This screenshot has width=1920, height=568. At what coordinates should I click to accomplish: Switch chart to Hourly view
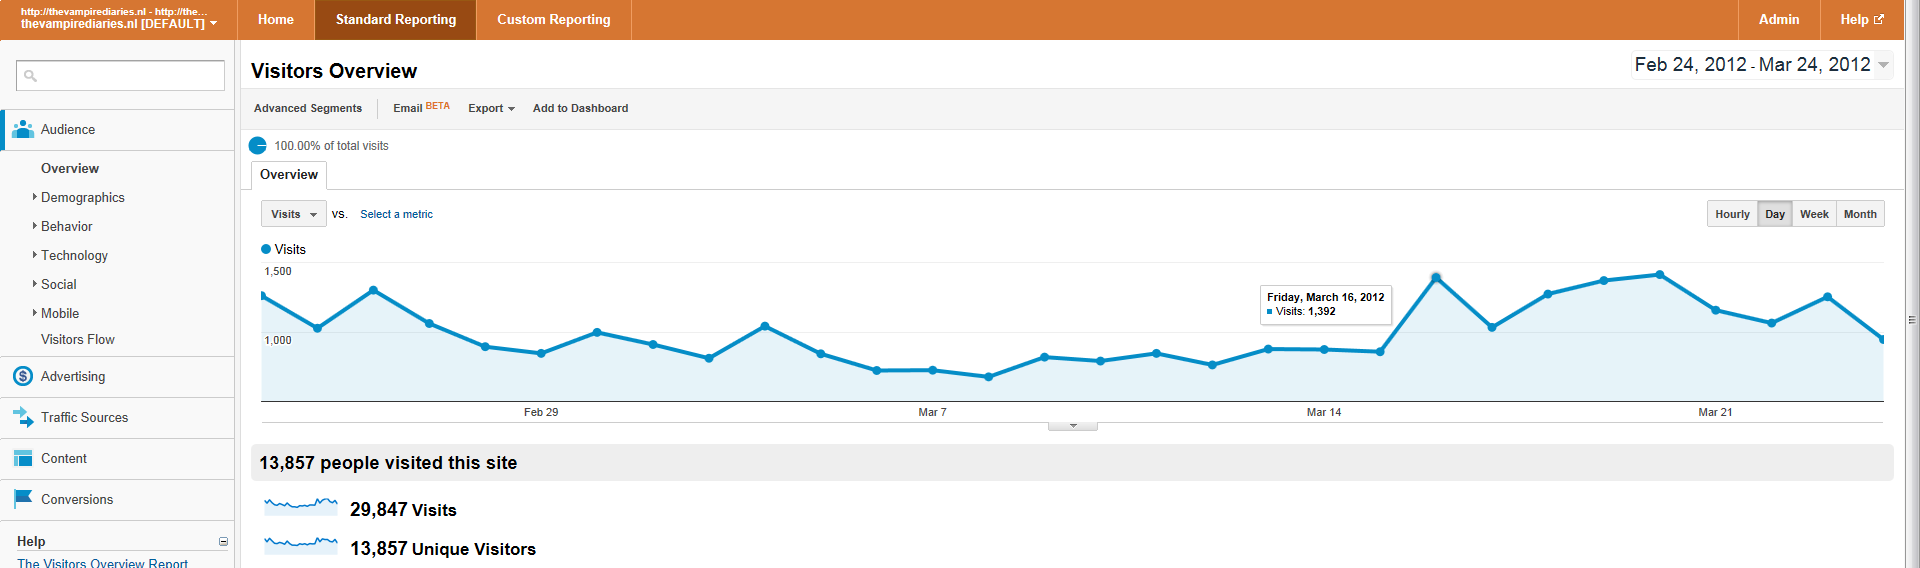[1732, 214]
